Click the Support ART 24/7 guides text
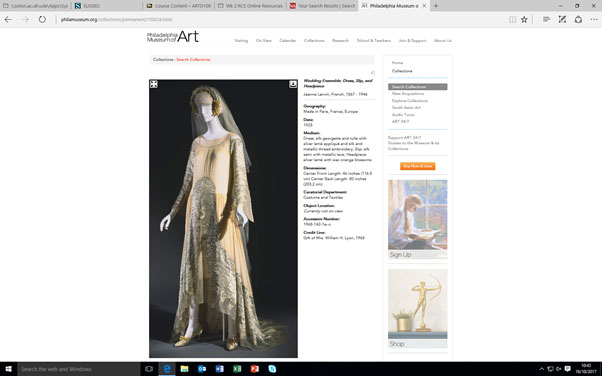The width and height of the screenshot is (602, 376). pyautogui.click(x=413, y=143)
